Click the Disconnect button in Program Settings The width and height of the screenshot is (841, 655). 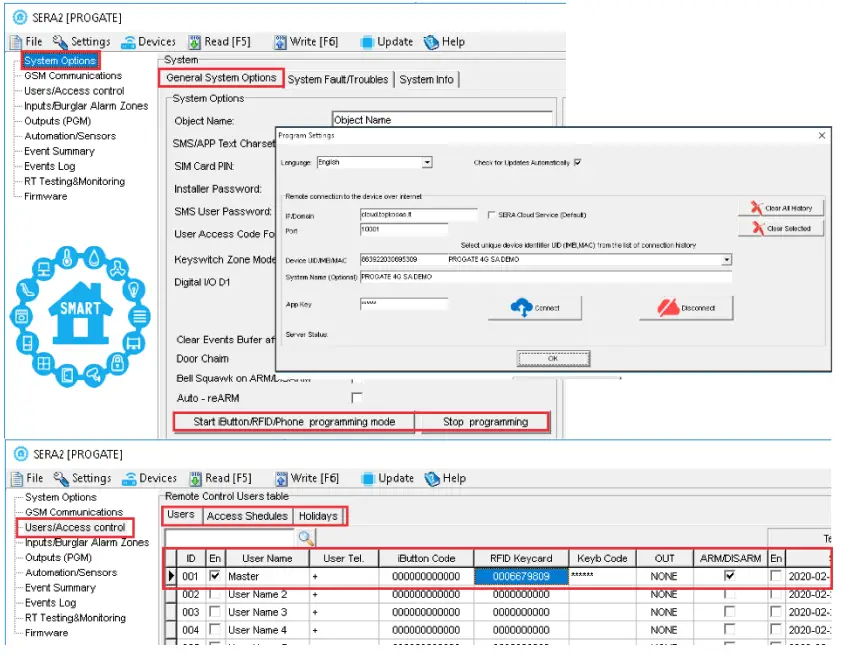pos(686,308)
